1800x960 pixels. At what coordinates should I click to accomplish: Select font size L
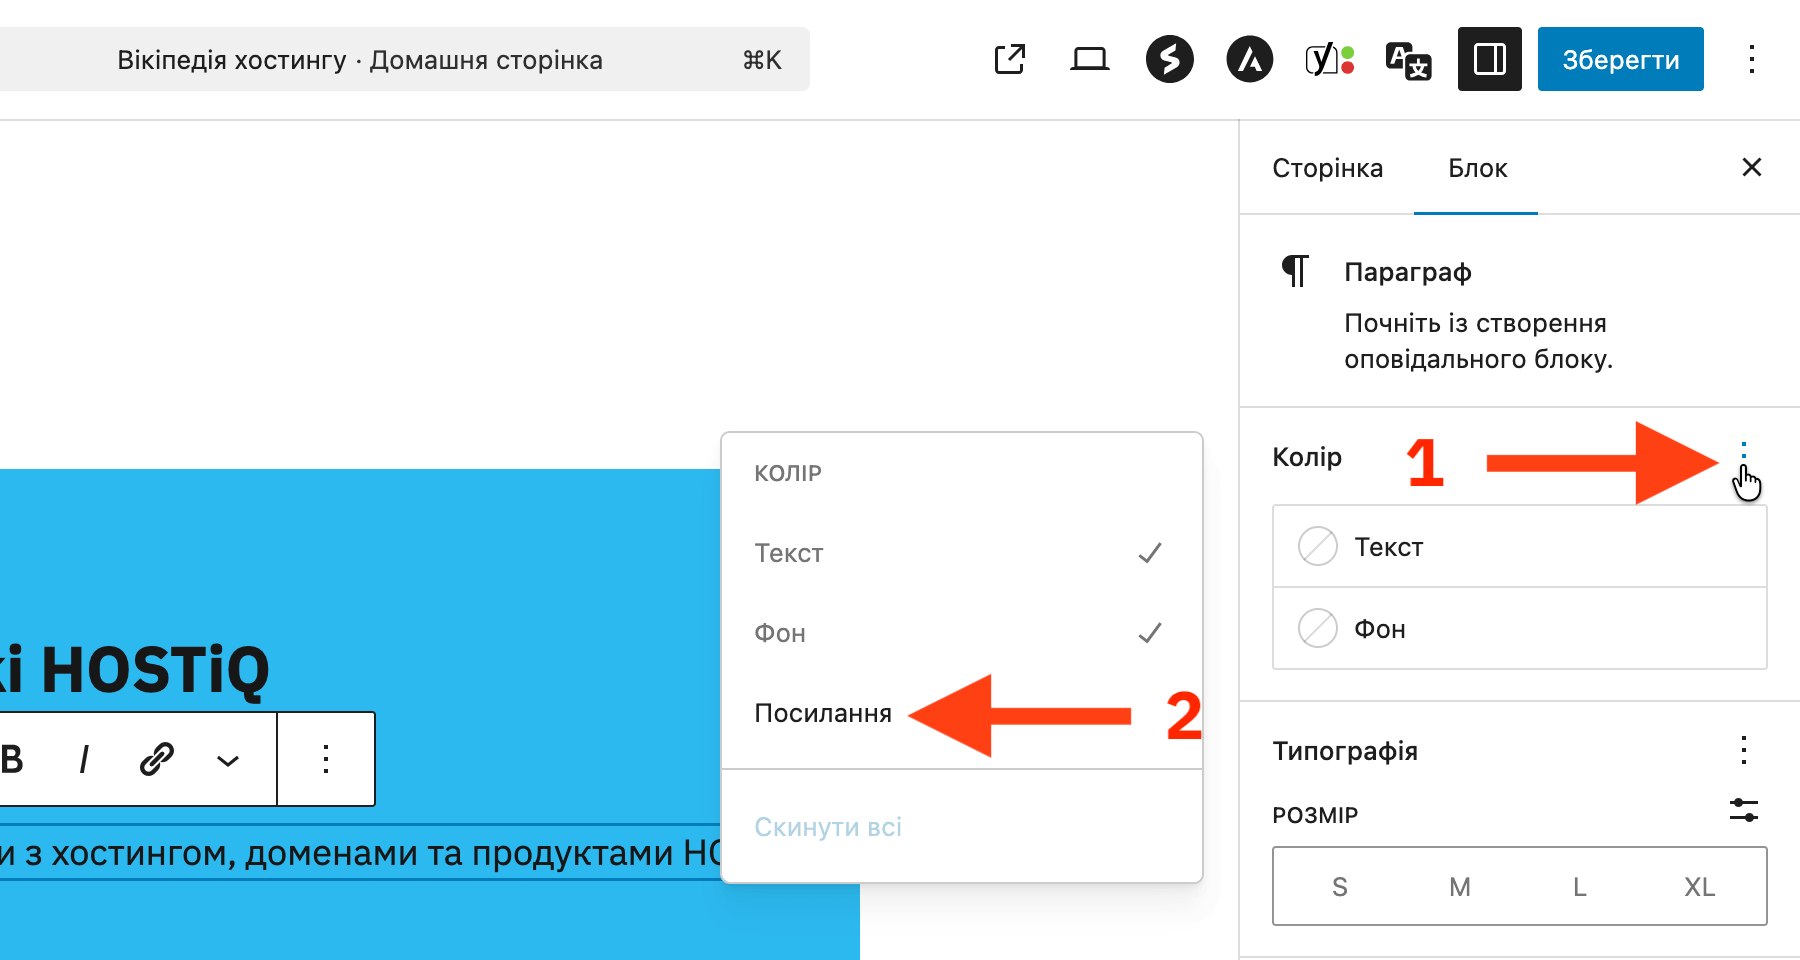[1579, 886]
